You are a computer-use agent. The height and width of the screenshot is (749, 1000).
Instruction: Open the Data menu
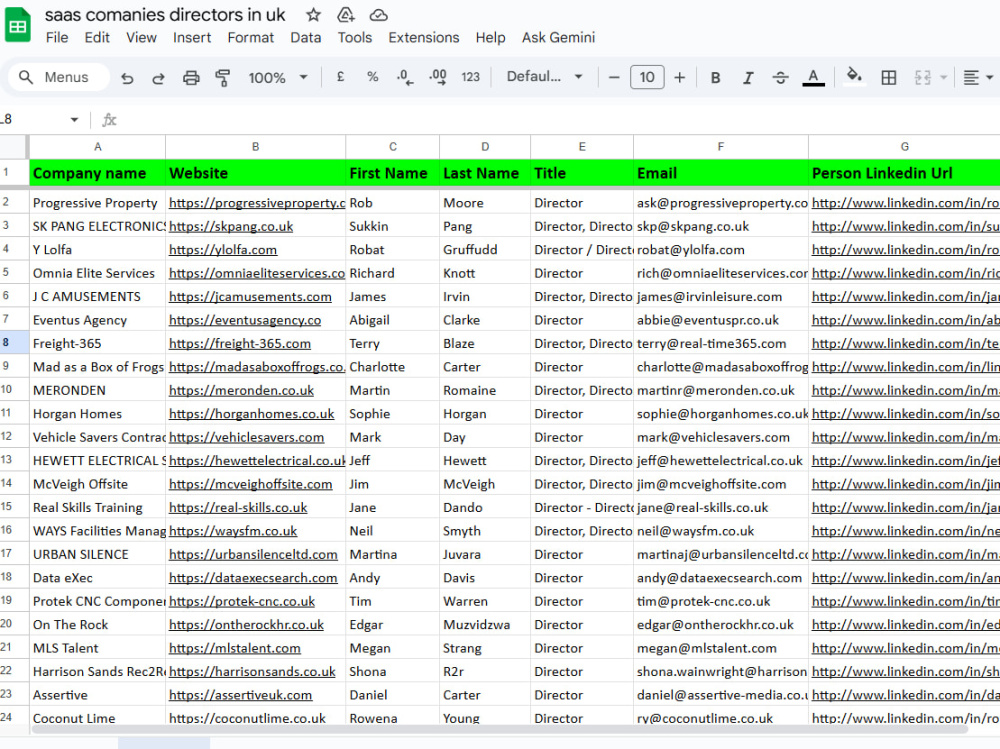click(x=305, y=38)
